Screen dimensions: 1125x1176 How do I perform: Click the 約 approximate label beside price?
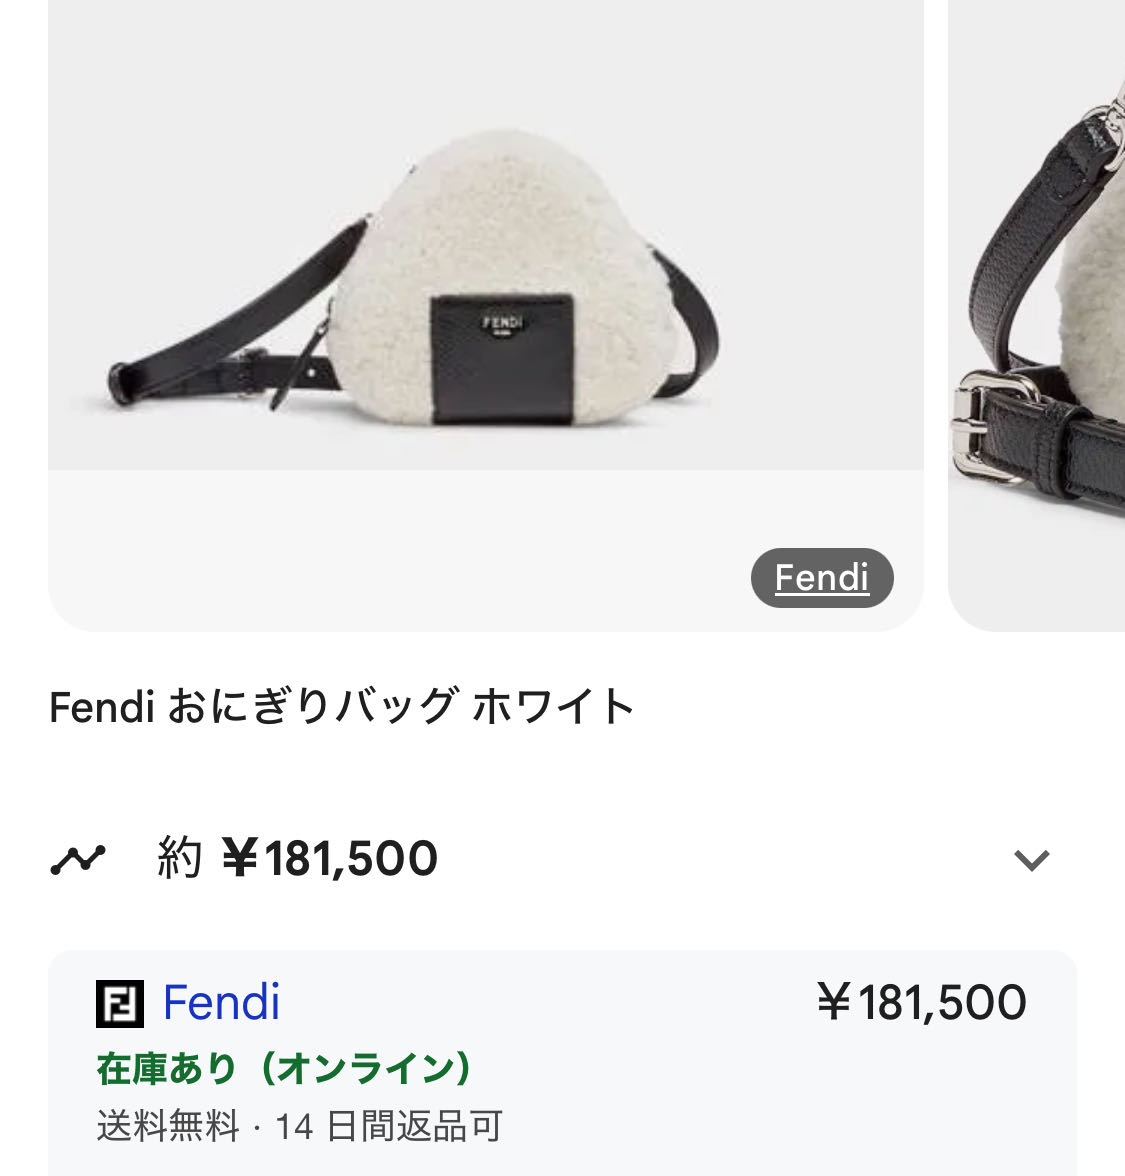point(179,859)
